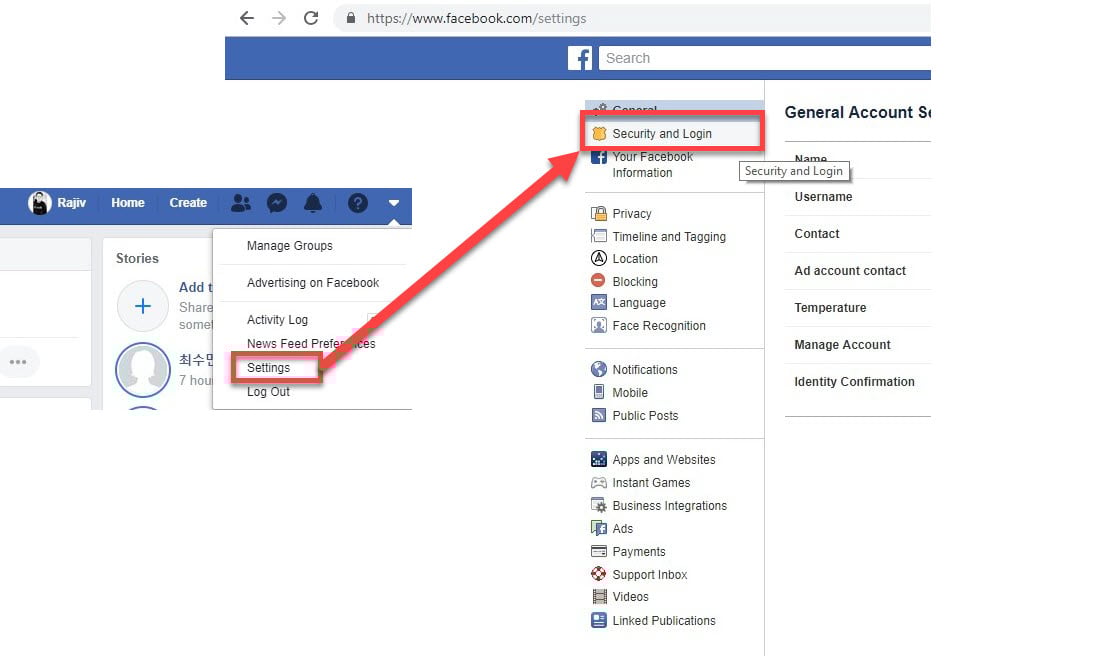This screenshot has height=656, width=1112.
Task: Click the Username settings row
Action: 857,196
